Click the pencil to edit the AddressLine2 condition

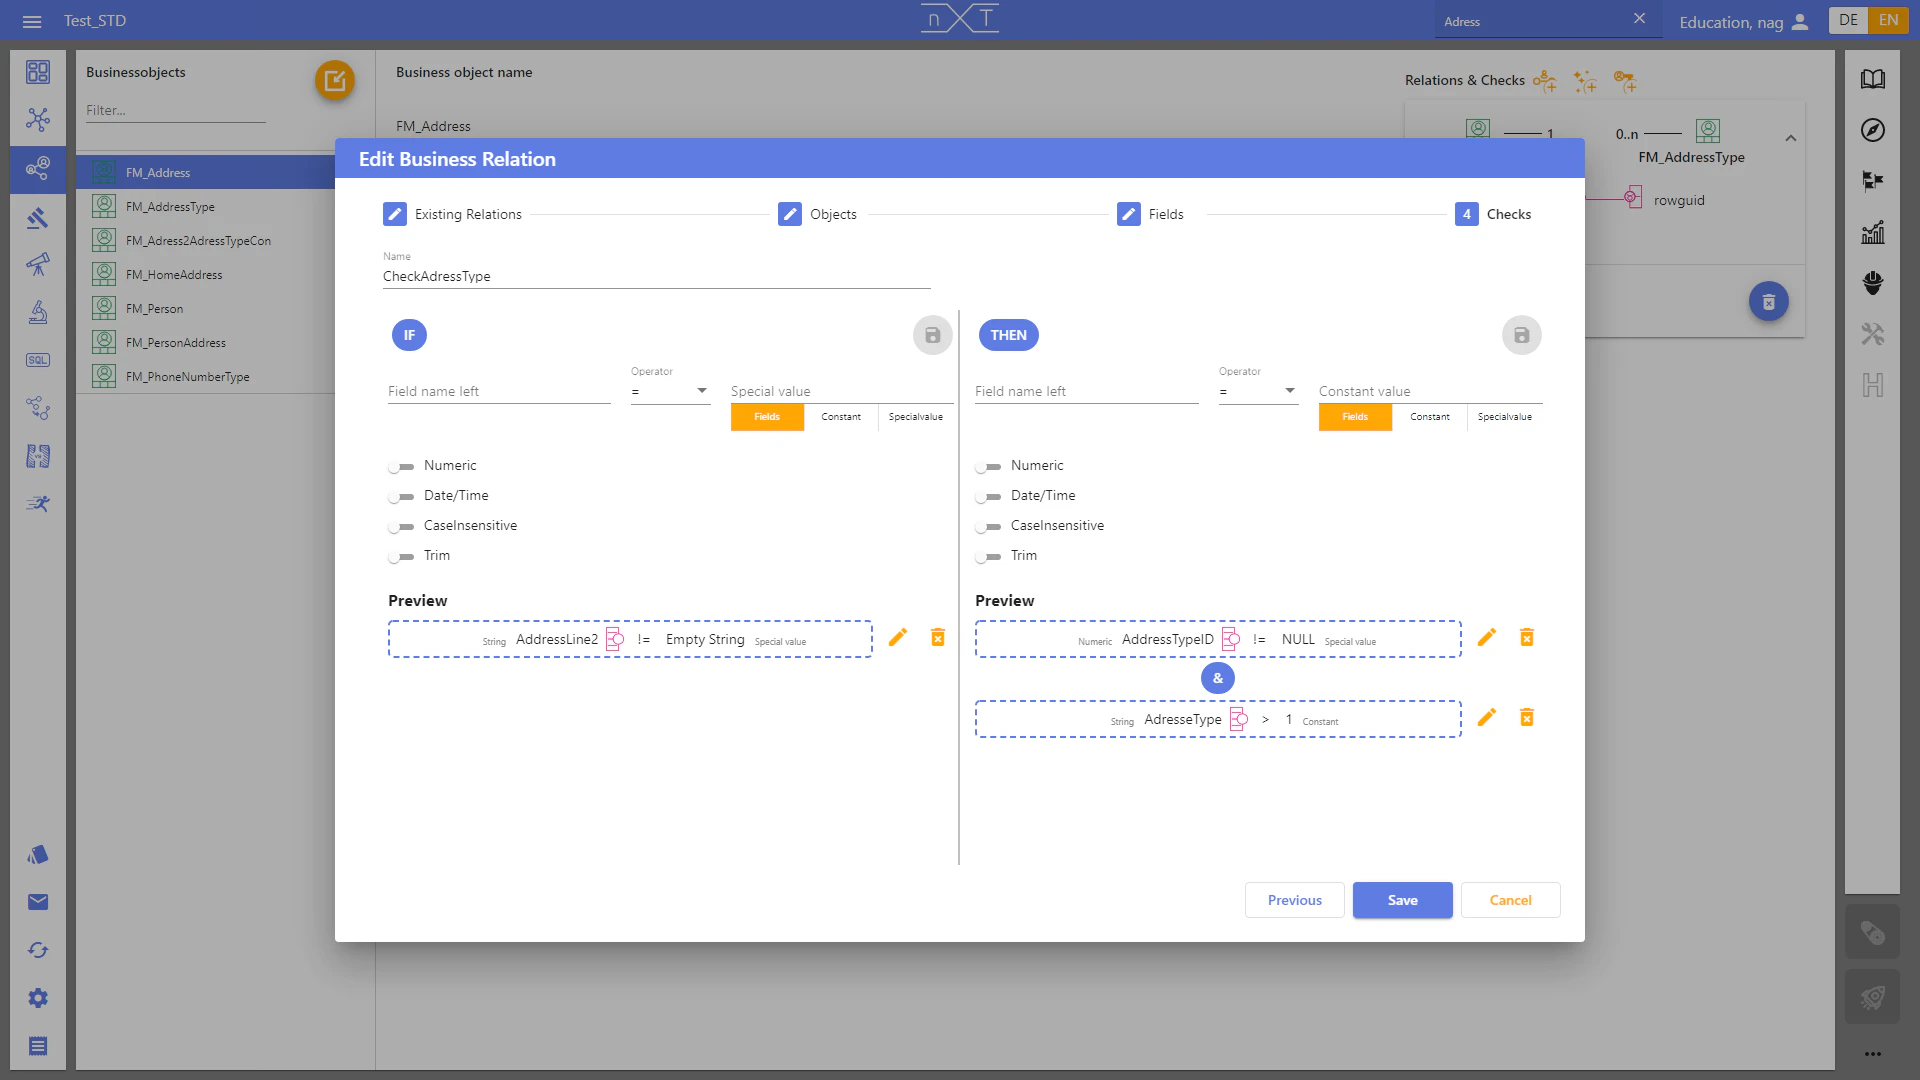(897, 637)
